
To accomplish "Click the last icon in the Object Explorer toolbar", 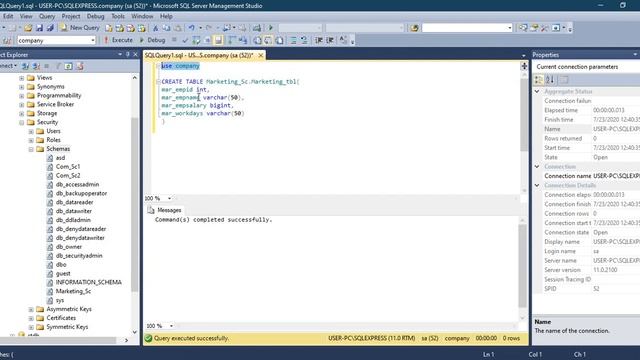I will 80,66.
